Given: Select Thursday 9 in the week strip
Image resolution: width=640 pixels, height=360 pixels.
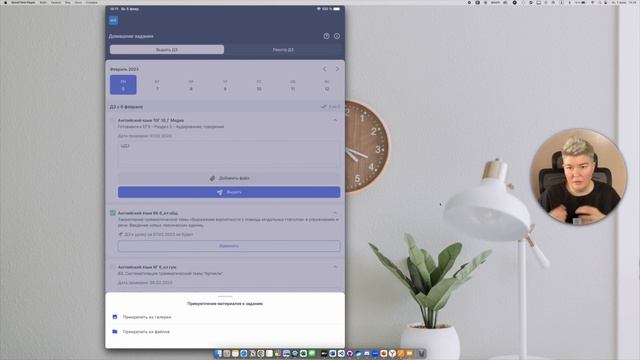Looking at the screenshot, I should (x=225, y=85).
